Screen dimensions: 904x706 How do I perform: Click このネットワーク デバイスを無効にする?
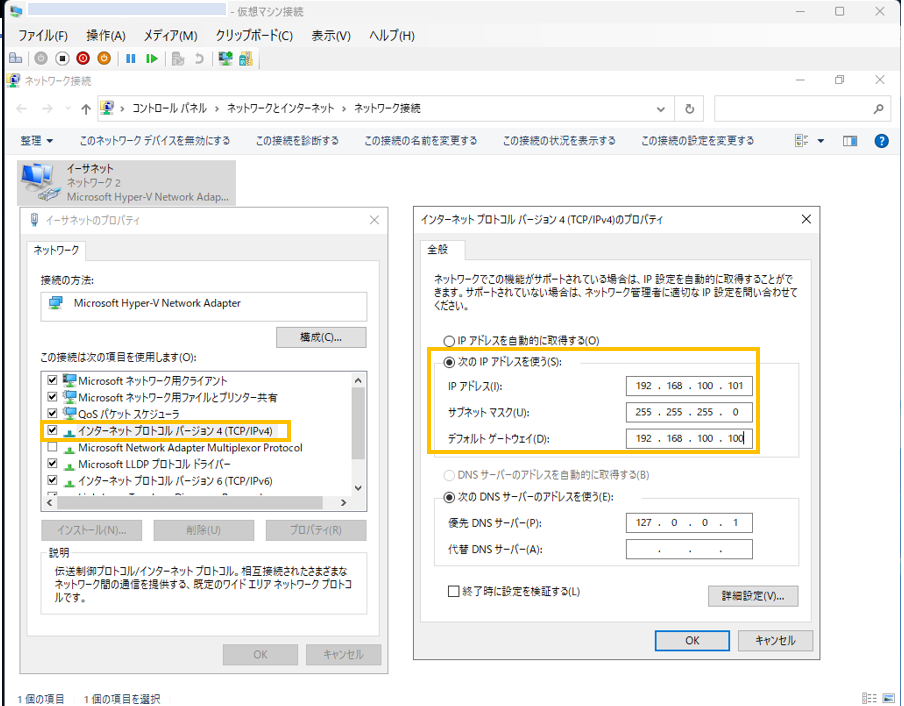click(x=155, y=141)
